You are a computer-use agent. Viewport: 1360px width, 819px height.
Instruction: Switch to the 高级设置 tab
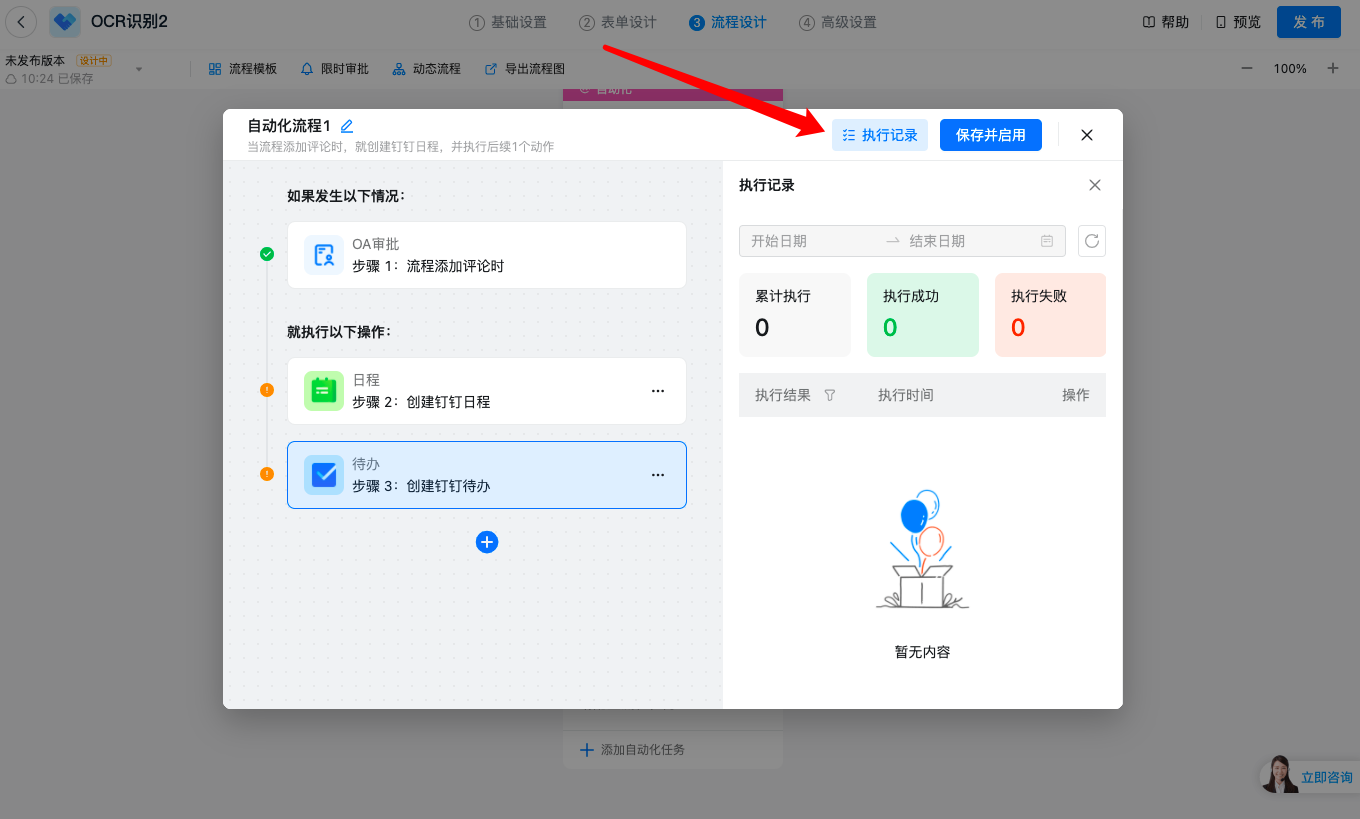838,22
